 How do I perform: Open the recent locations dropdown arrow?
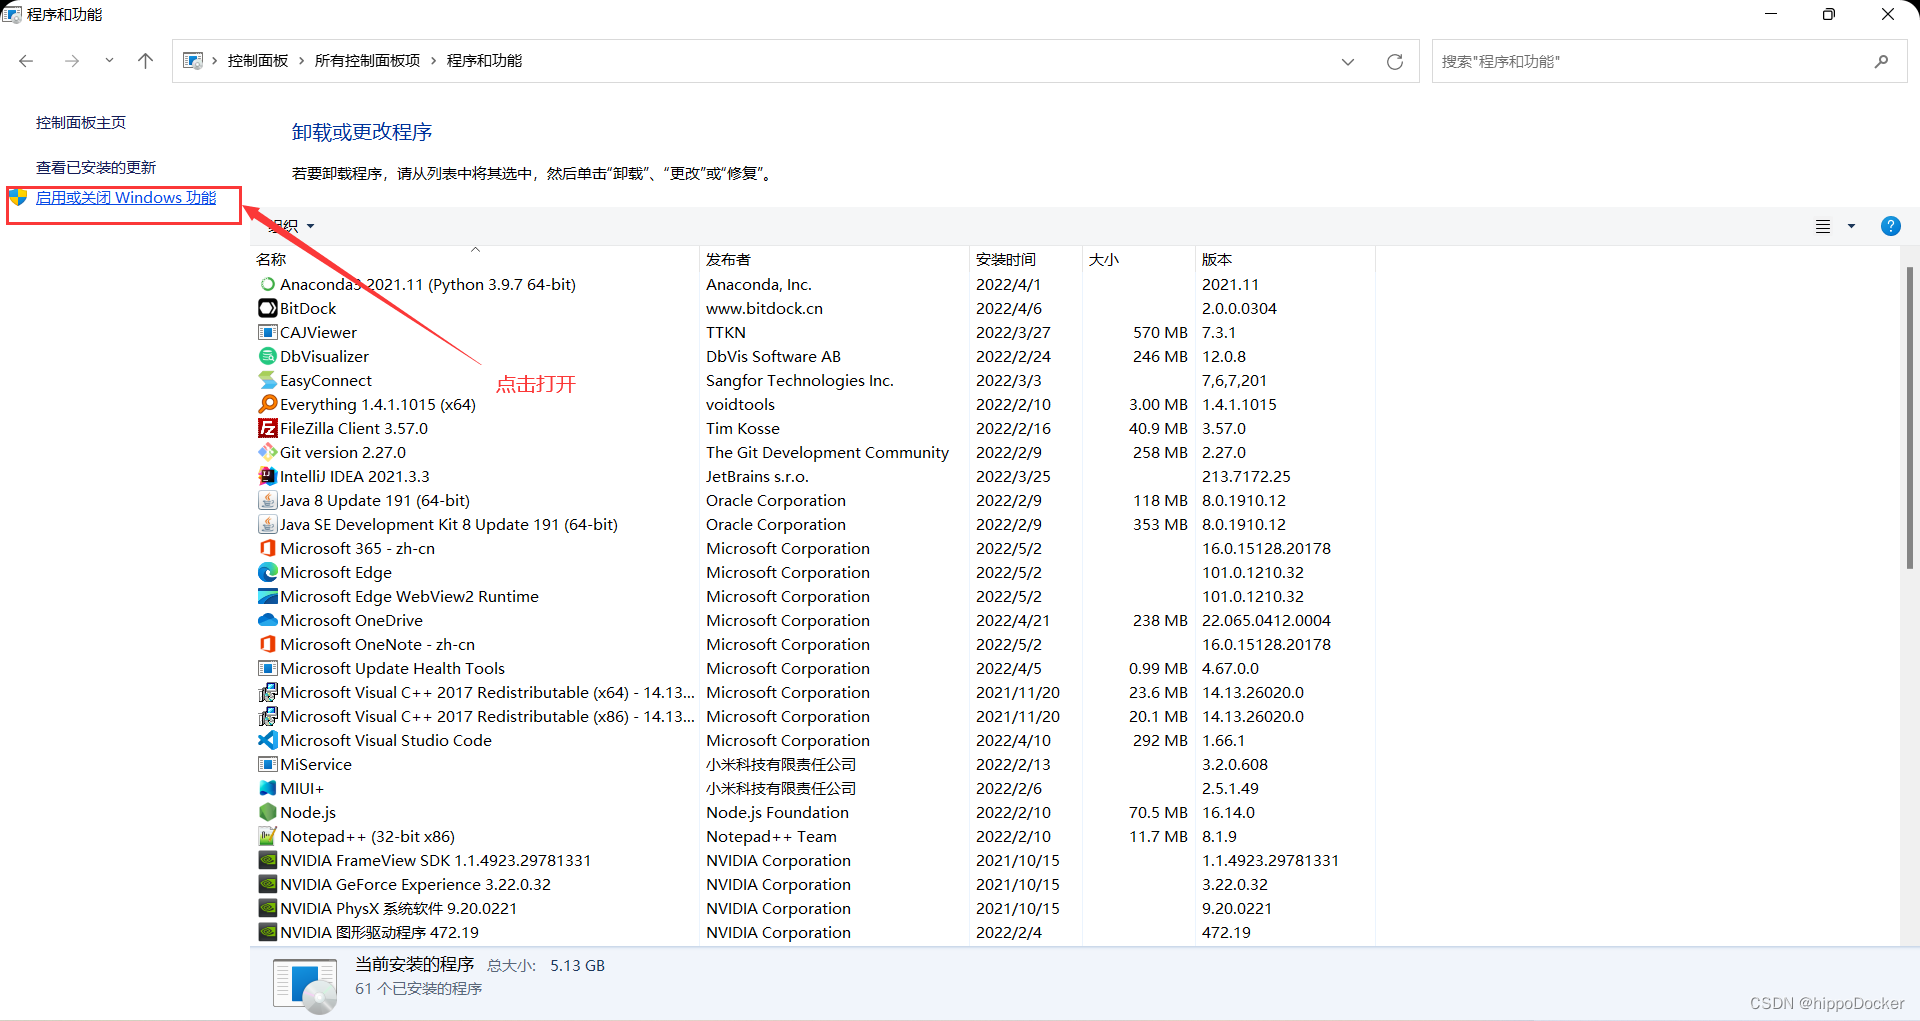109,61
